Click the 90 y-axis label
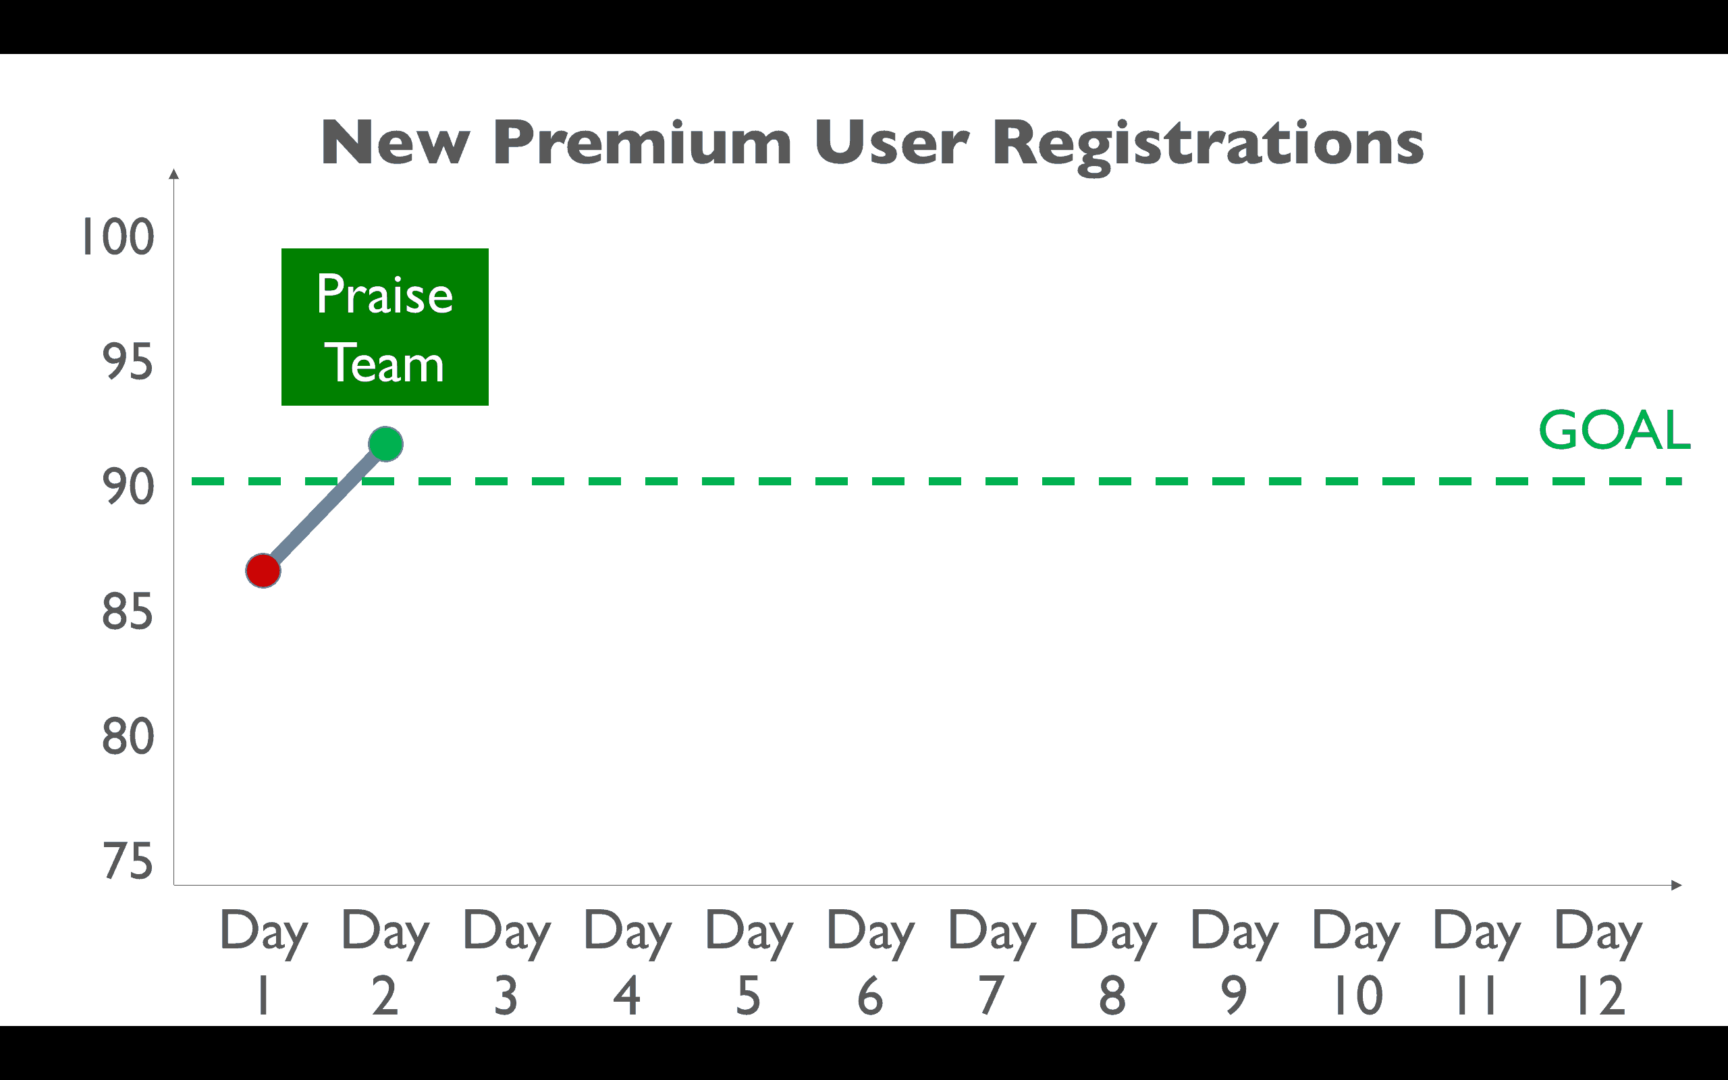The width and height of the screenshot is (1728, 1080). 127,487
